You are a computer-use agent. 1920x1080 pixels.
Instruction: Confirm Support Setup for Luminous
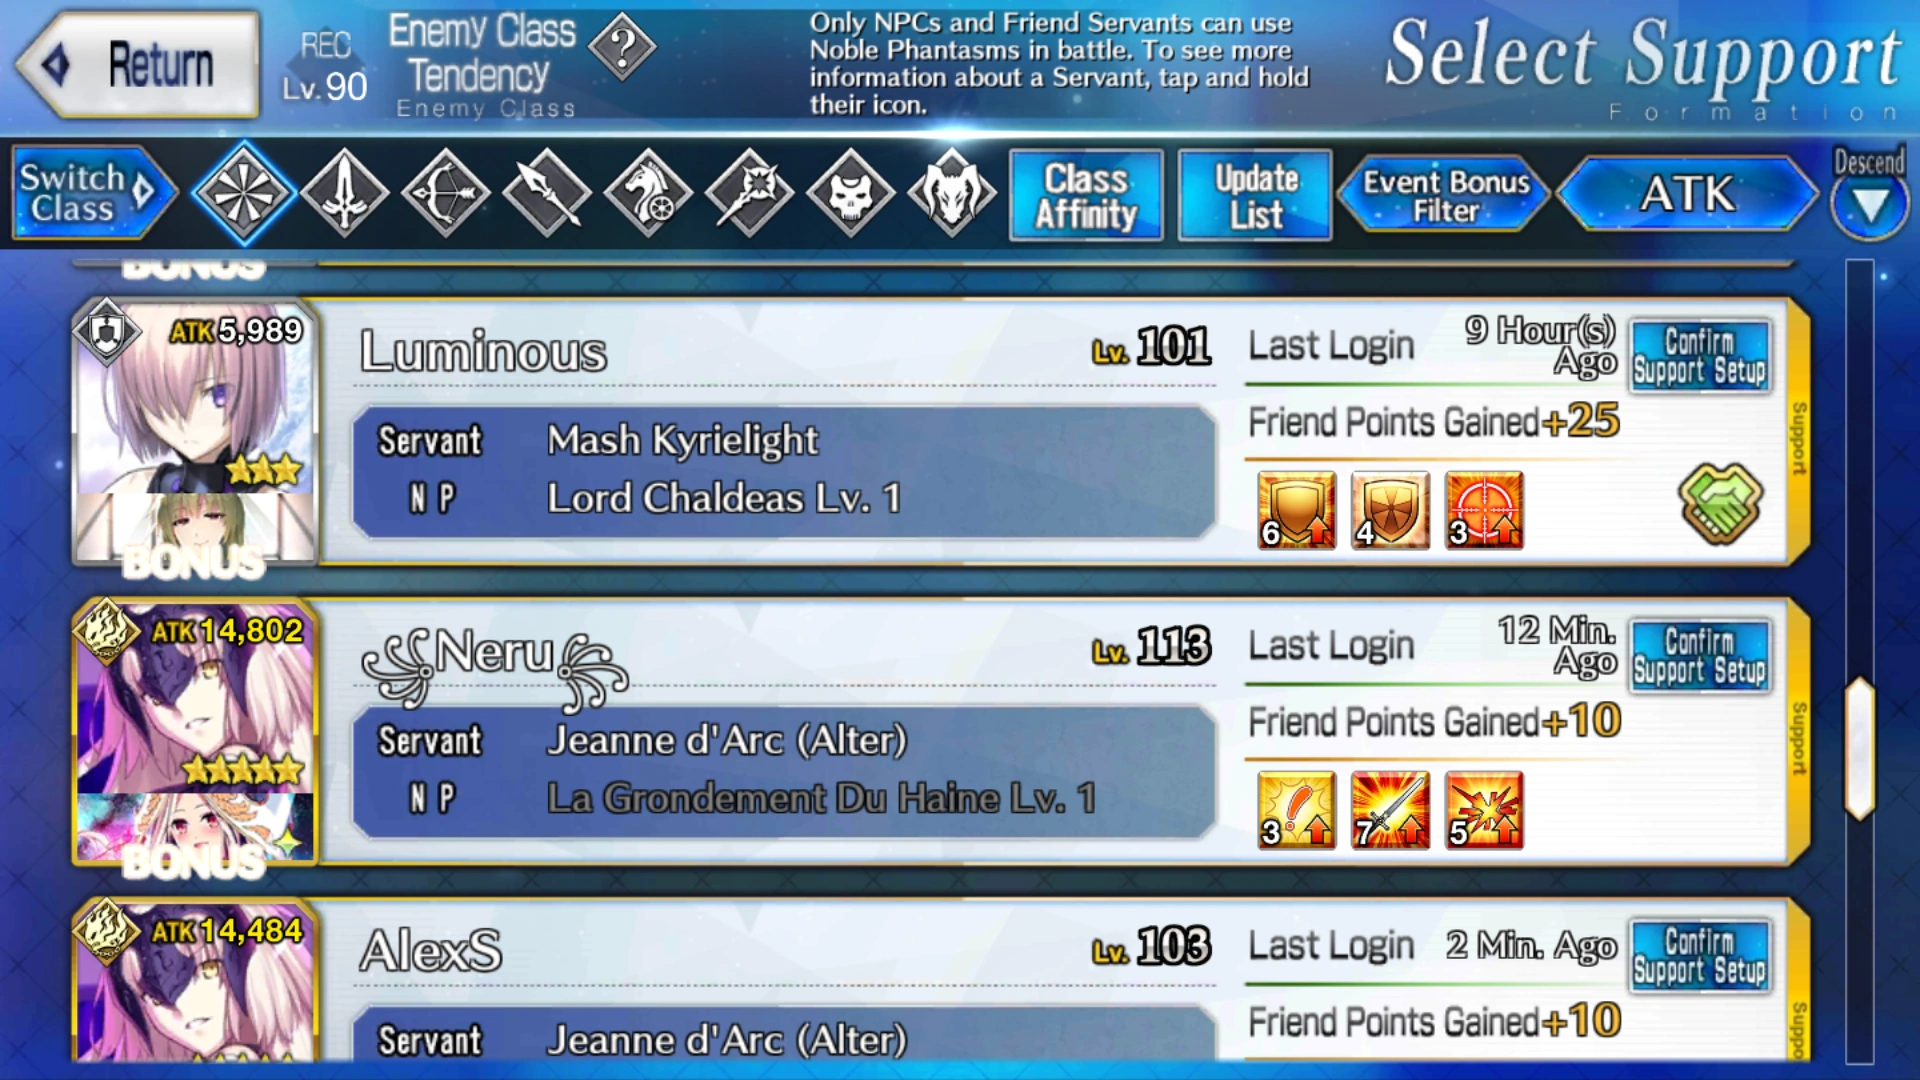coord(1700,356)
